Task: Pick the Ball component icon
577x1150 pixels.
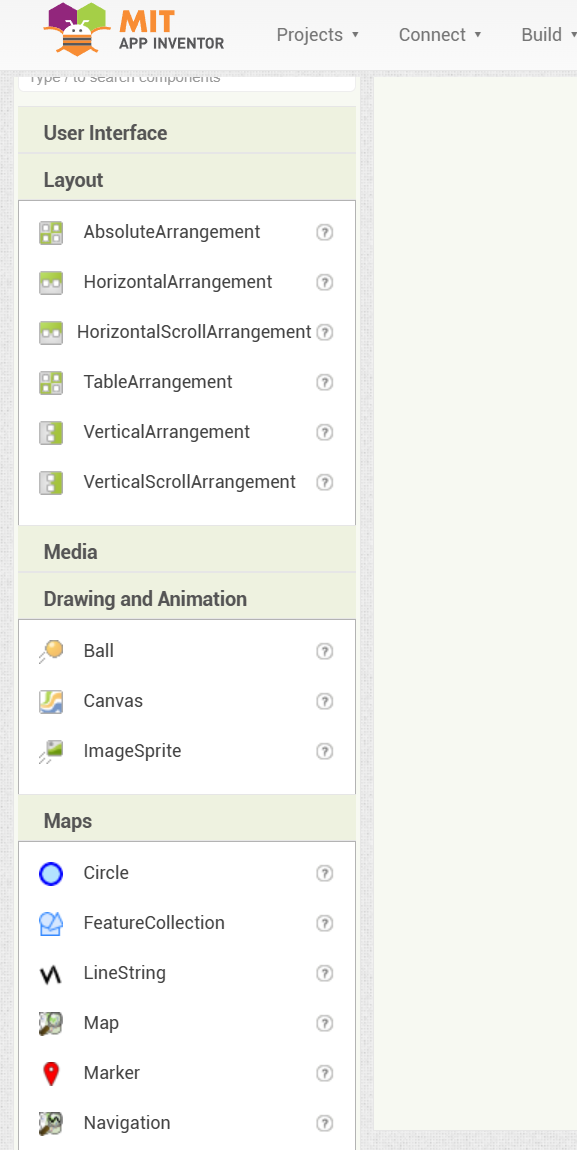Action: 51,651
